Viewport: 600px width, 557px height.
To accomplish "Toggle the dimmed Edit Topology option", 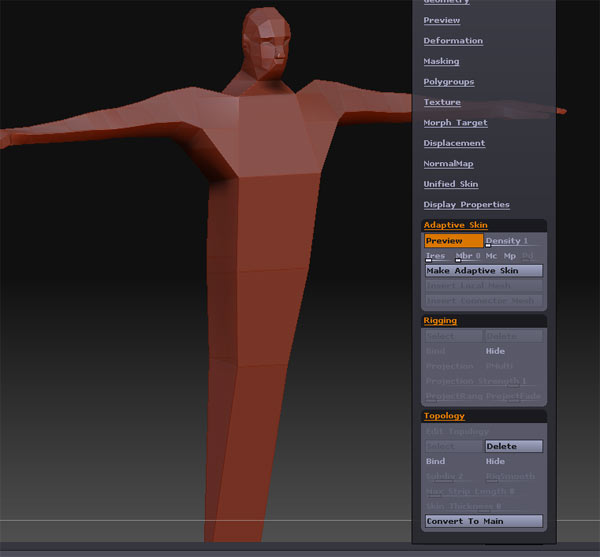I will pos(457,432).
